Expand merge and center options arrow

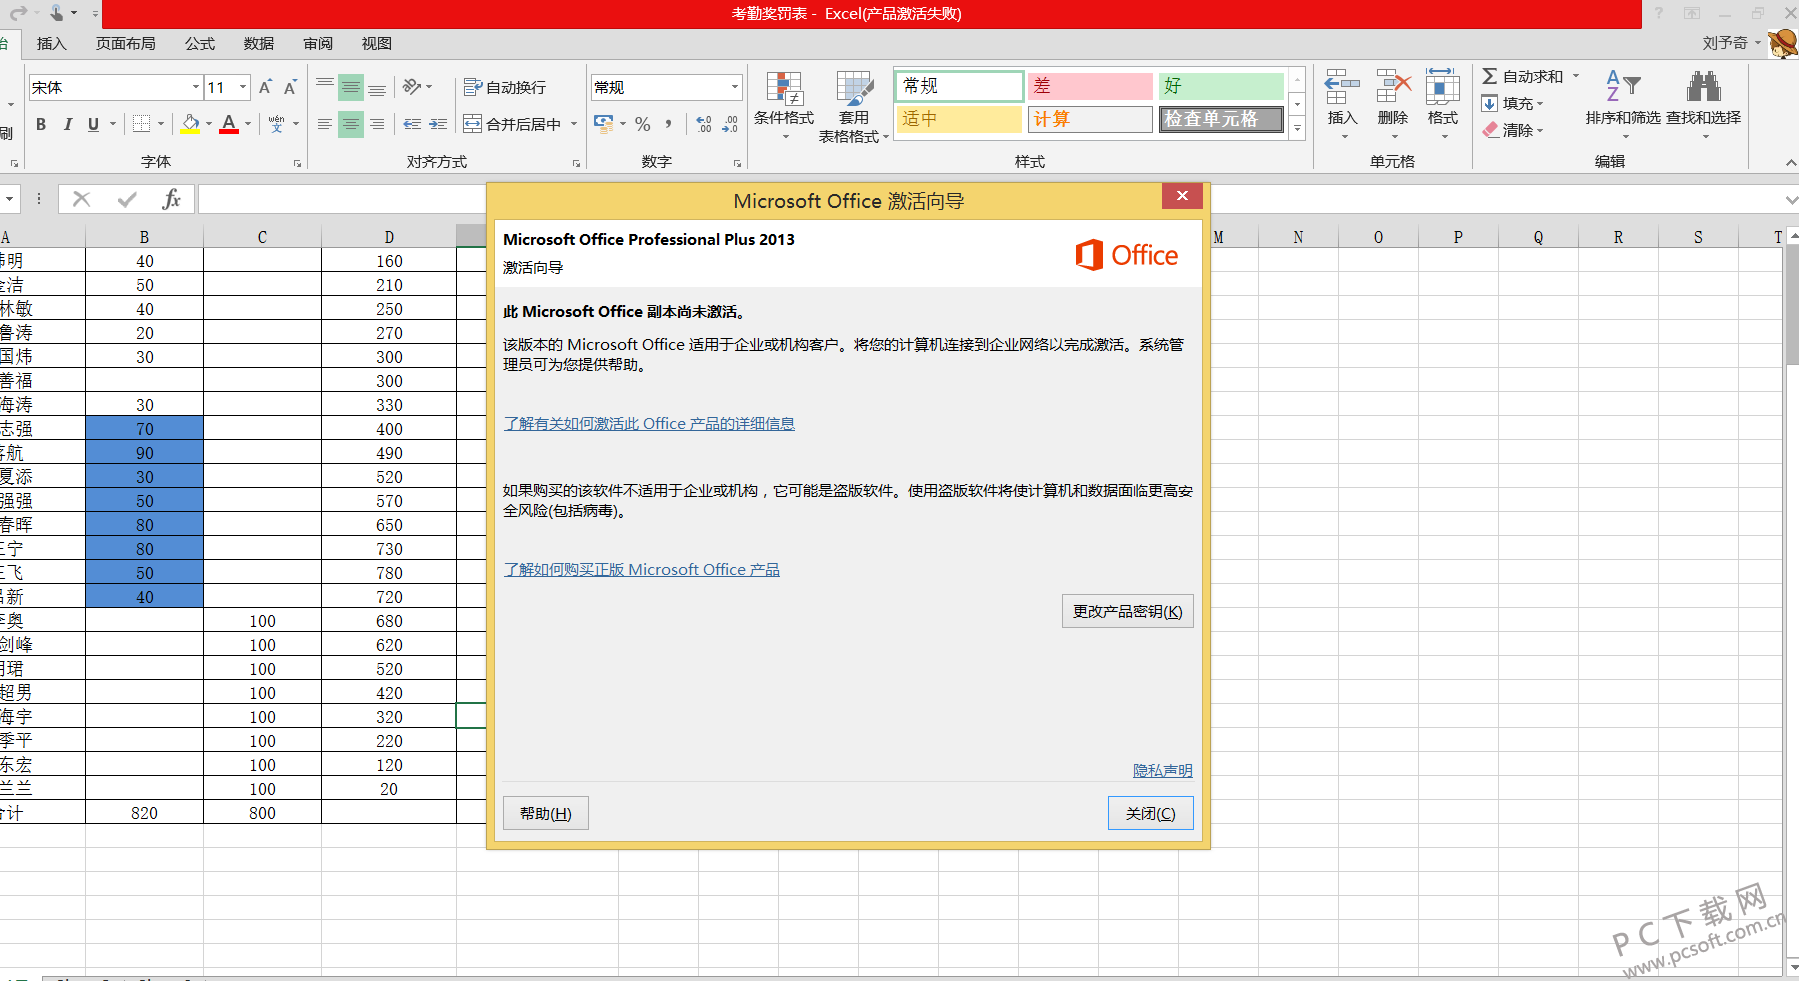[574, 124]
